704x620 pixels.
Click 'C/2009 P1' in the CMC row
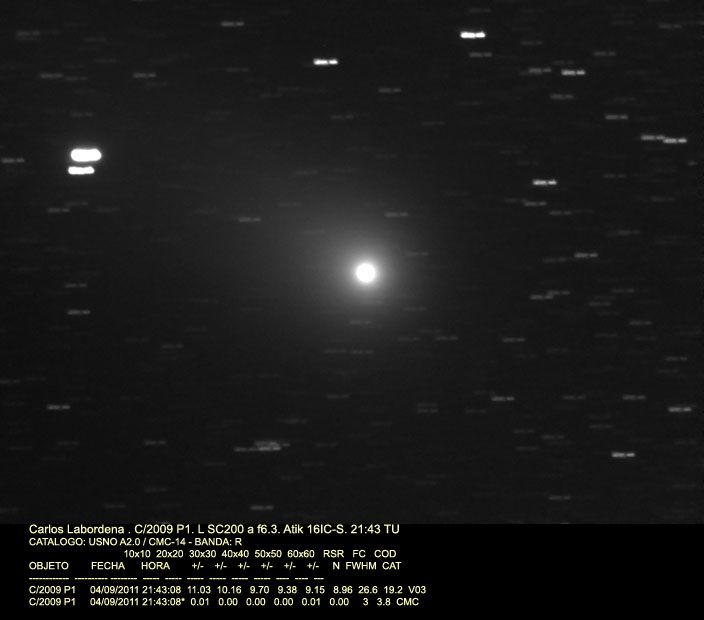(x=52, y=602)
